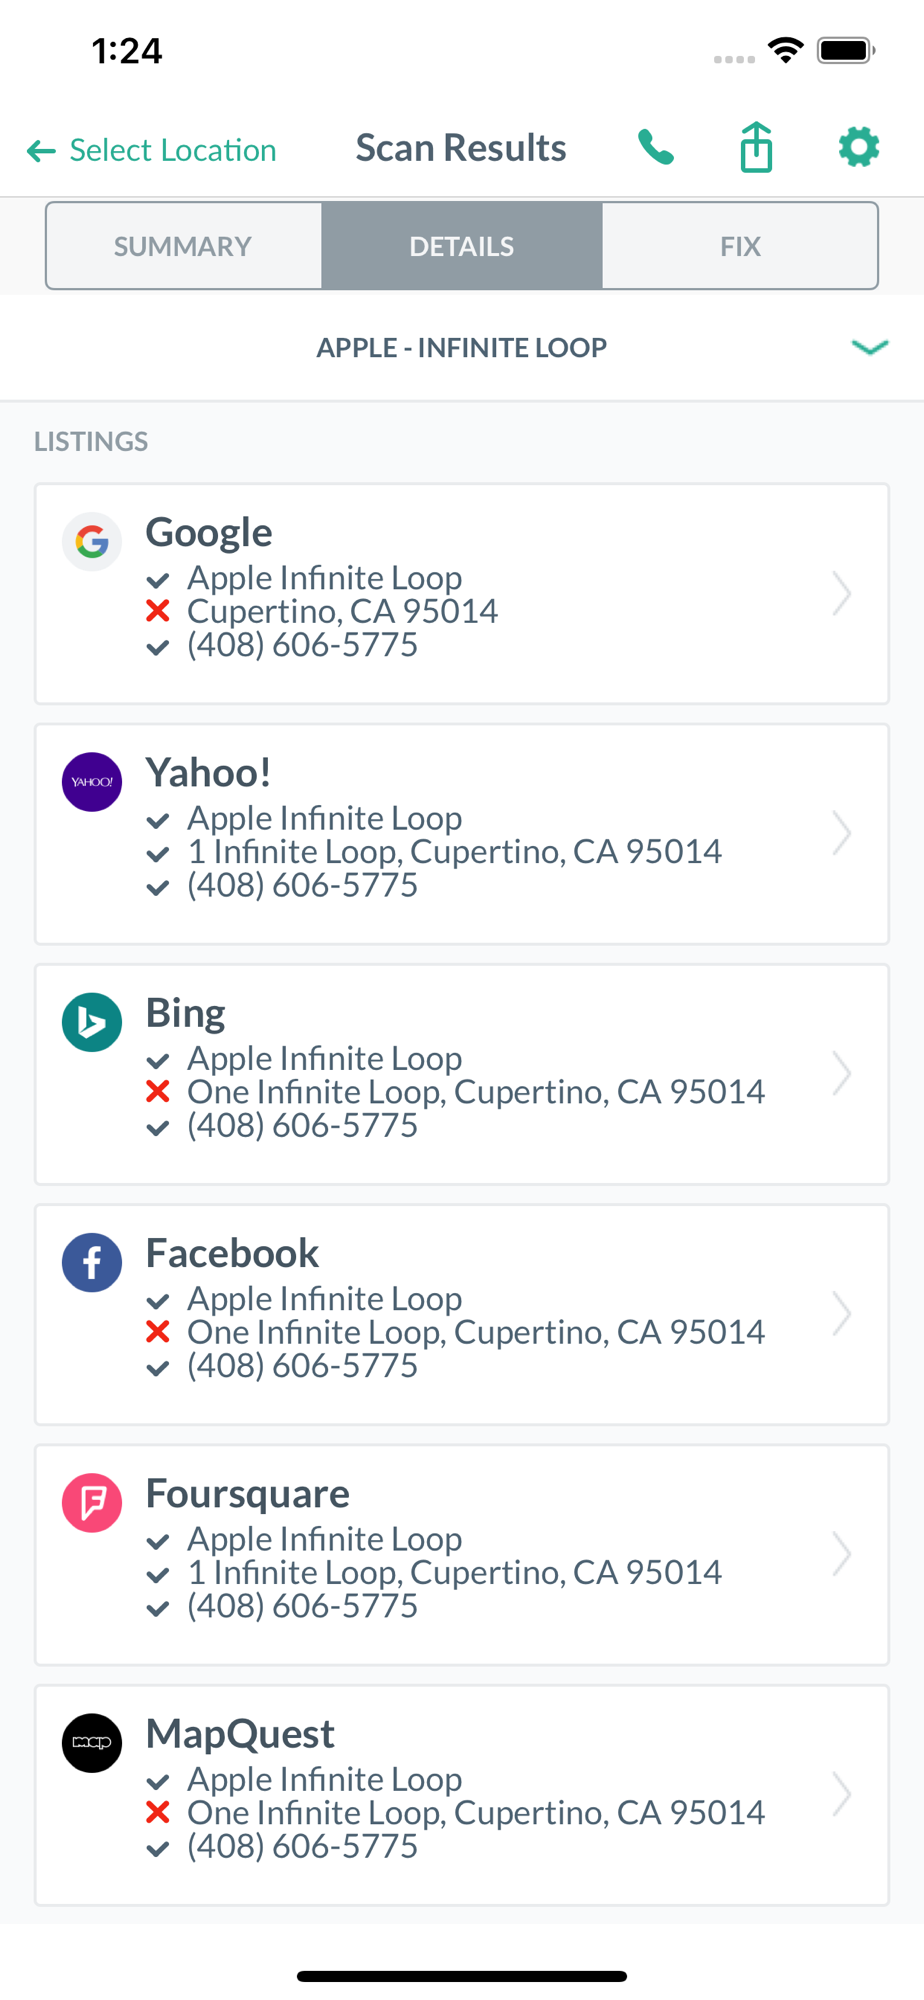Open Google listing via its chevron
Viewport: 924px width, 2000px height.
[842, 594]
